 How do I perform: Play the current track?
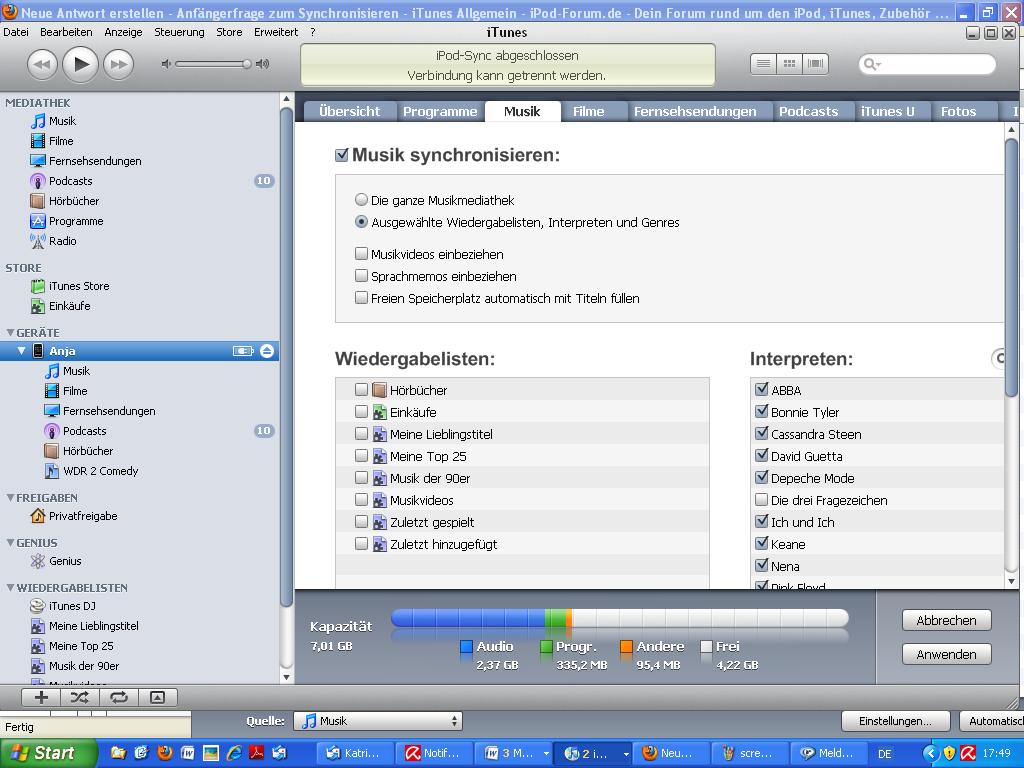80,64
